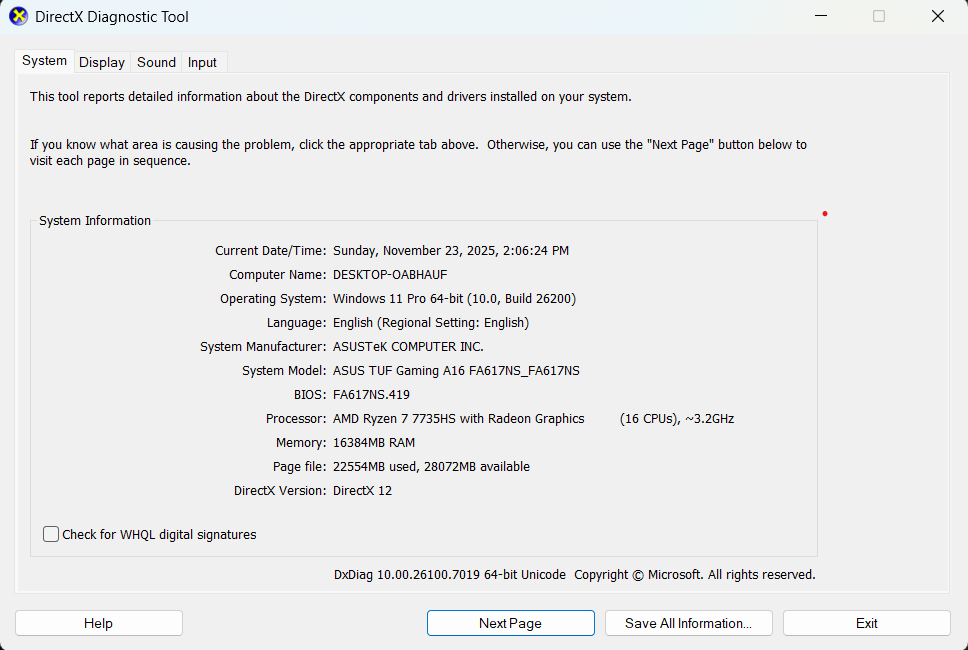Go to the Input tab
The image size is (968, 650).
pyautogui.click(x=202, y=62)
